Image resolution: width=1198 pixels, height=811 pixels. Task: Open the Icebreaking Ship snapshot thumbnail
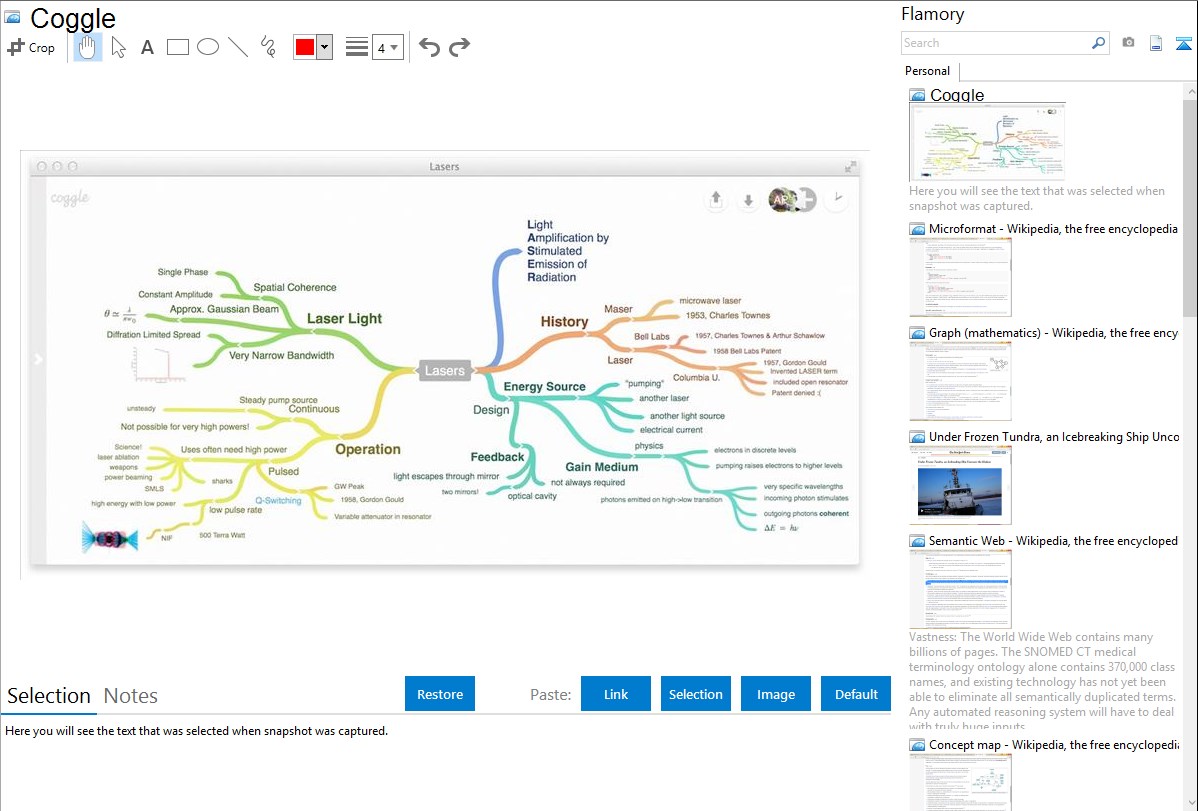click(x=960, y=485)
